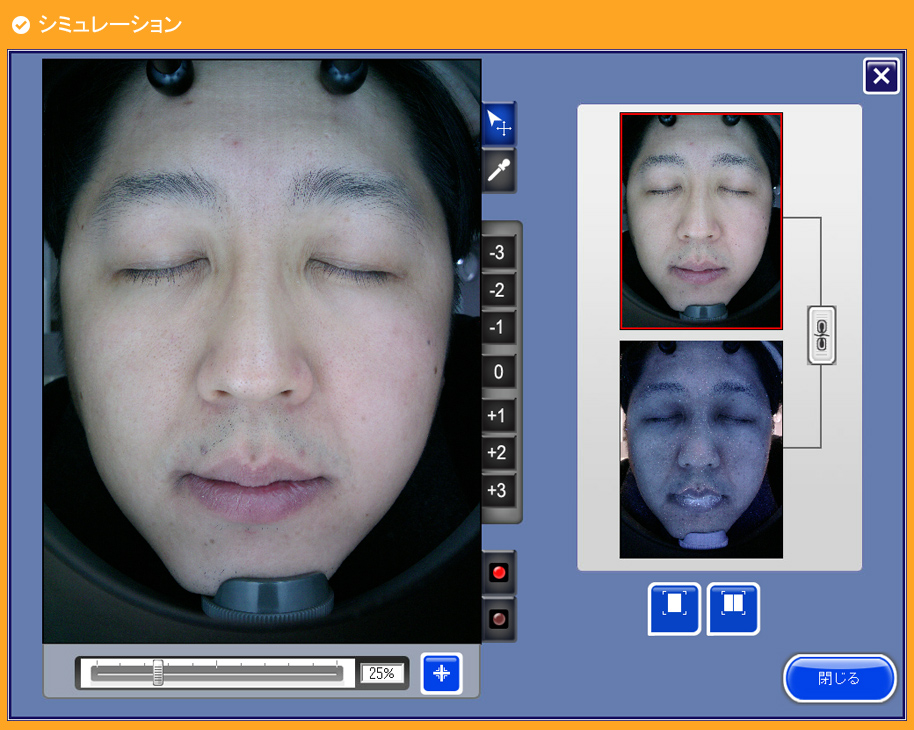Set simulation level to +3
The height and width of the screenshot is (730, 914).
pyautogui.click(x=497, y=490)
